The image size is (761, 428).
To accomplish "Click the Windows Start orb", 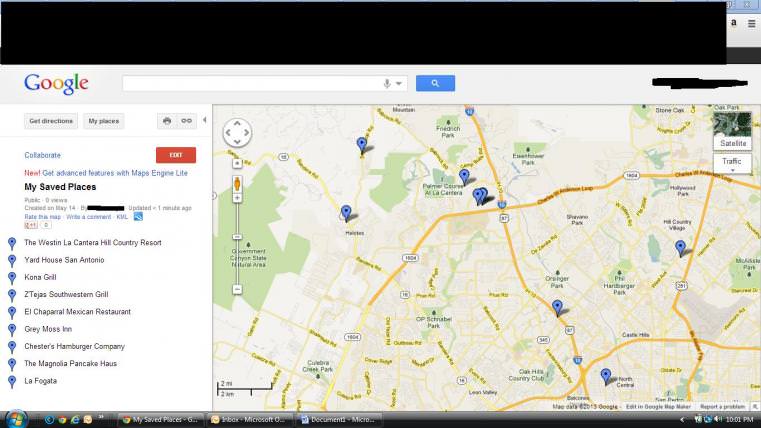I will [x=16, y=419].
